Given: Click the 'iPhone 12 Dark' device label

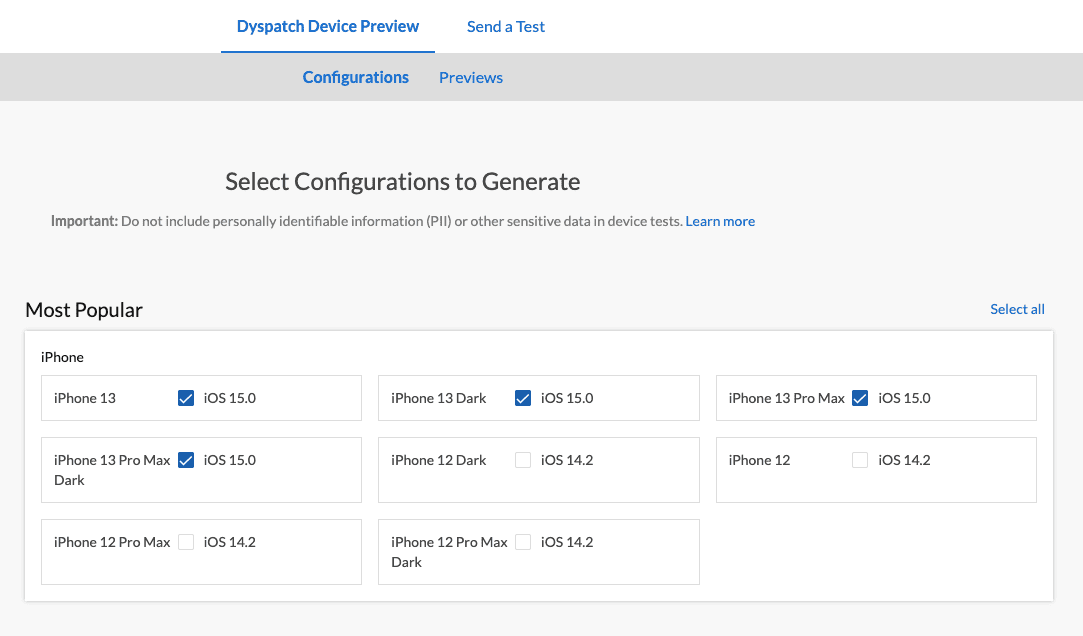Looking at the screenshot, I should pos(439,460).
